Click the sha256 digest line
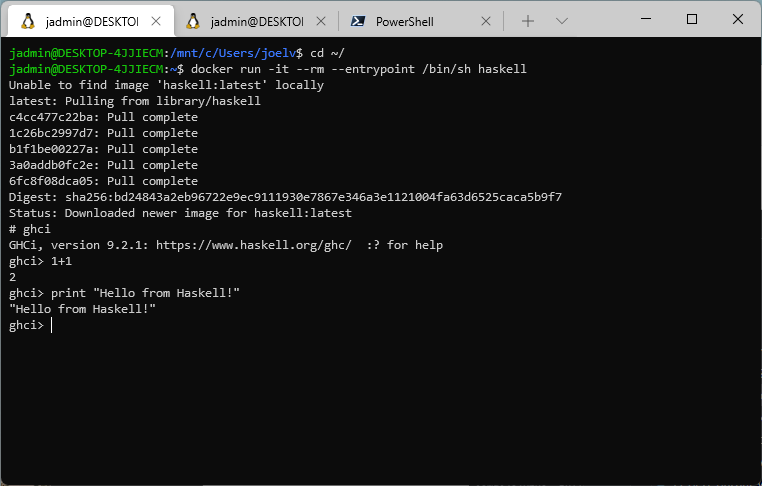 [x=285, y=197]
